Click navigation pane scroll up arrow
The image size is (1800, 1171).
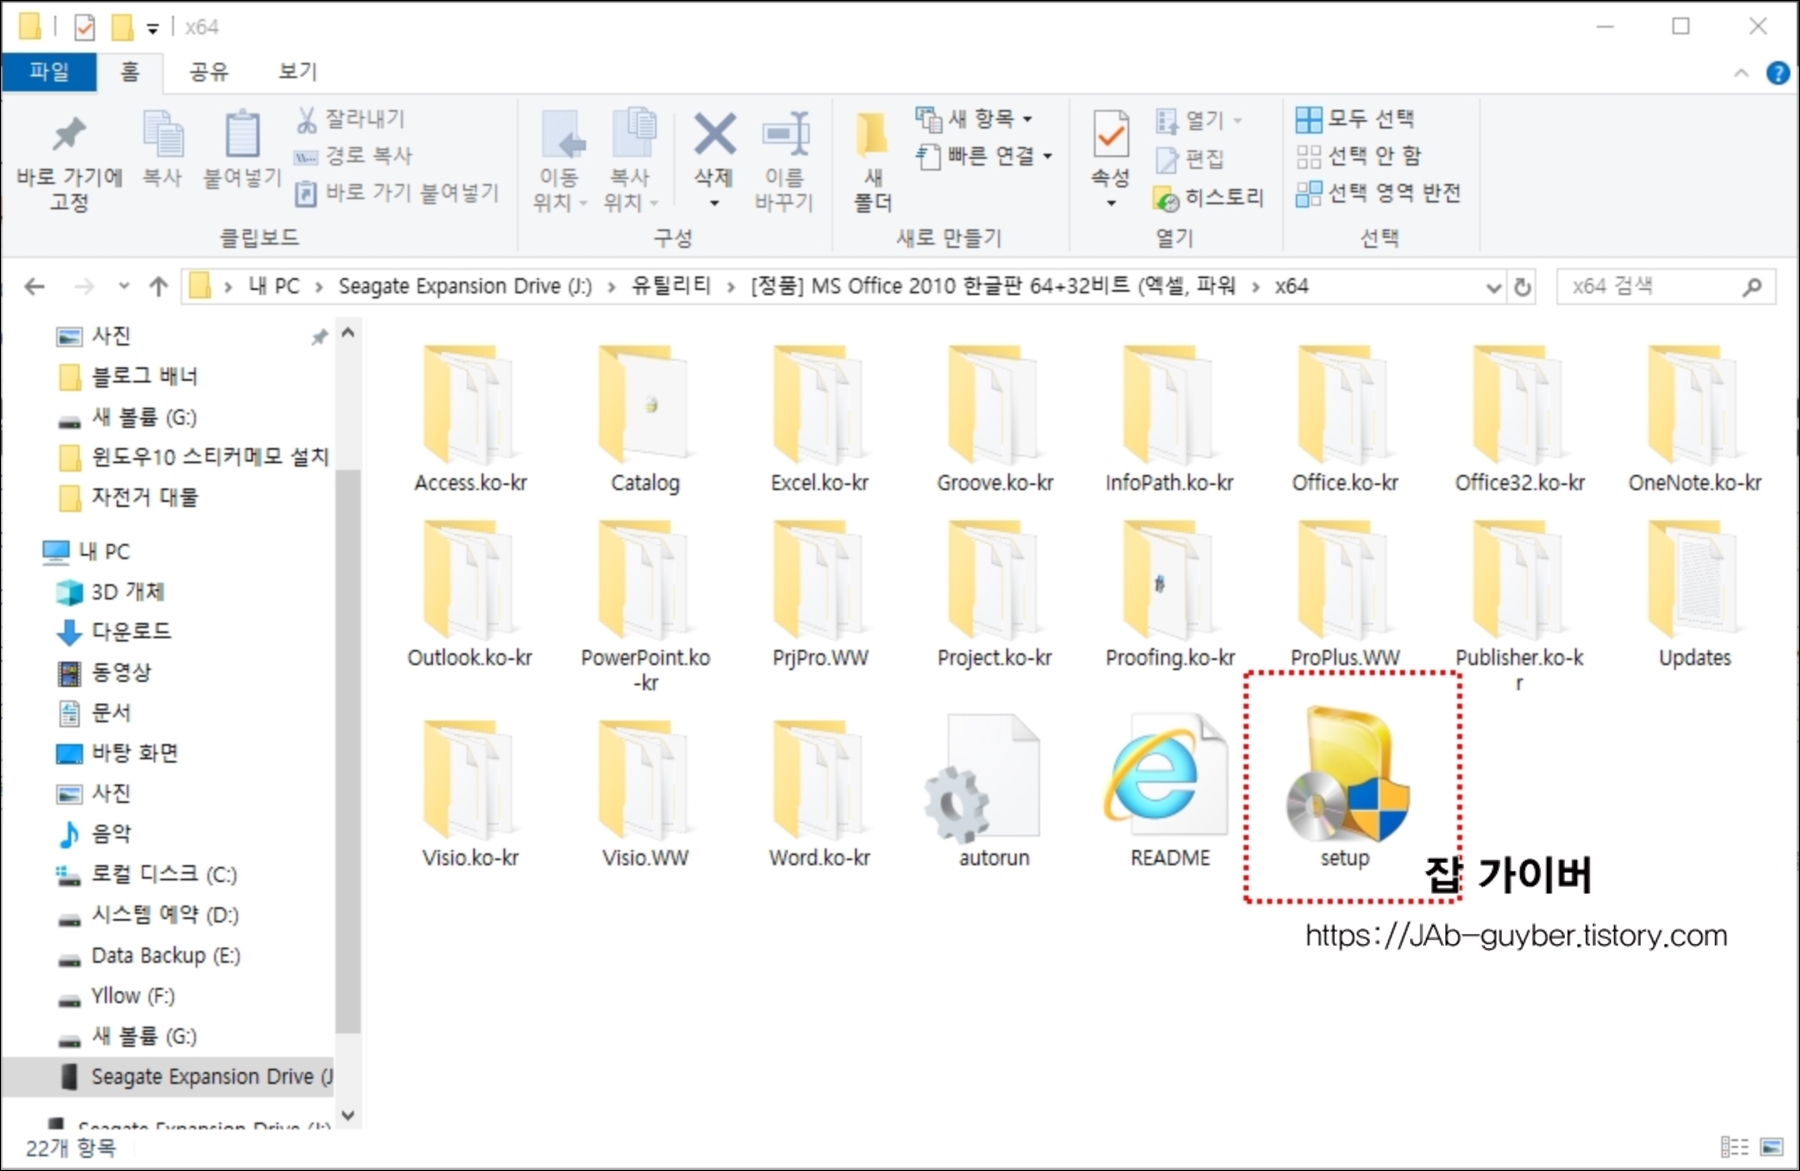347,332
